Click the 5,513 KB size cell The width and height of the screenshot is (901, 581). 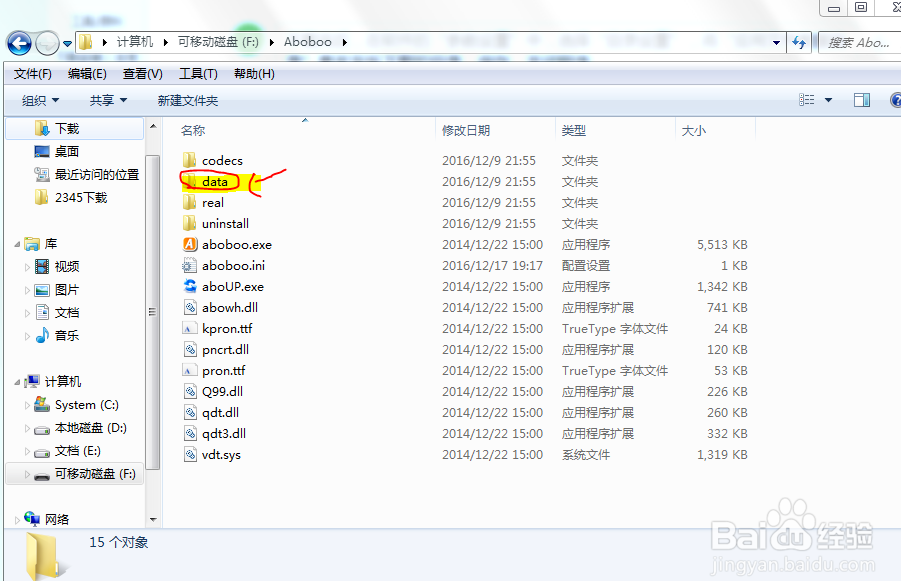click(722, 244)
